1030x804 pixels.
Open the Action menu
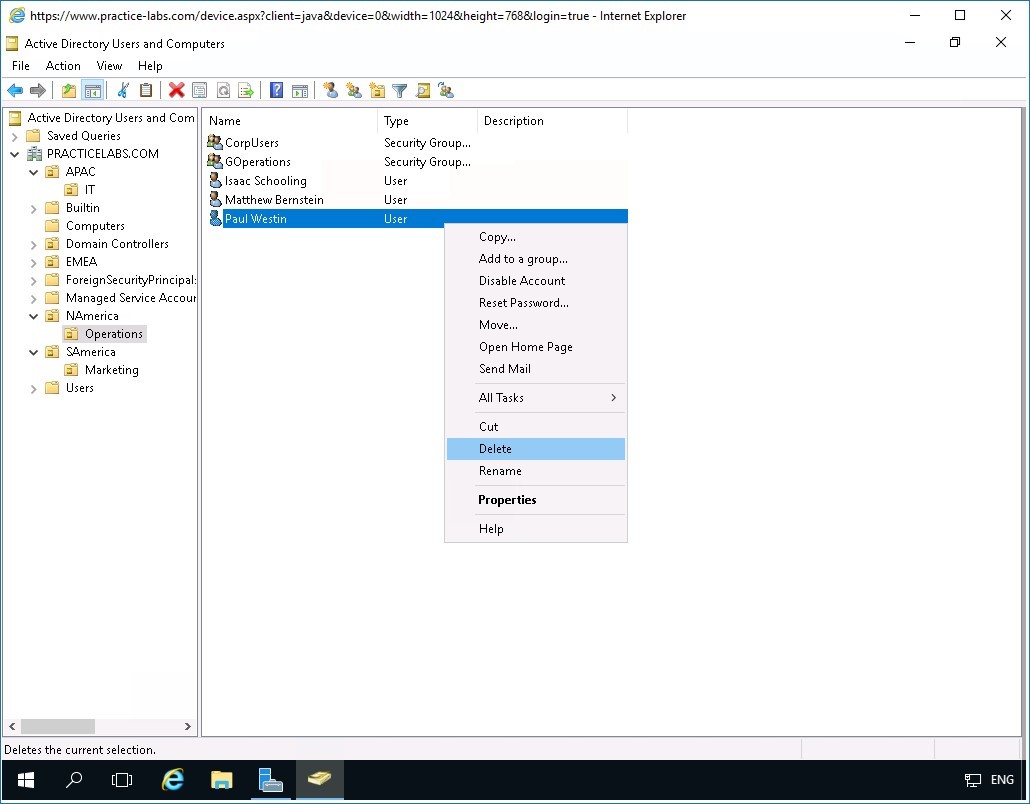tap(63, 66)
